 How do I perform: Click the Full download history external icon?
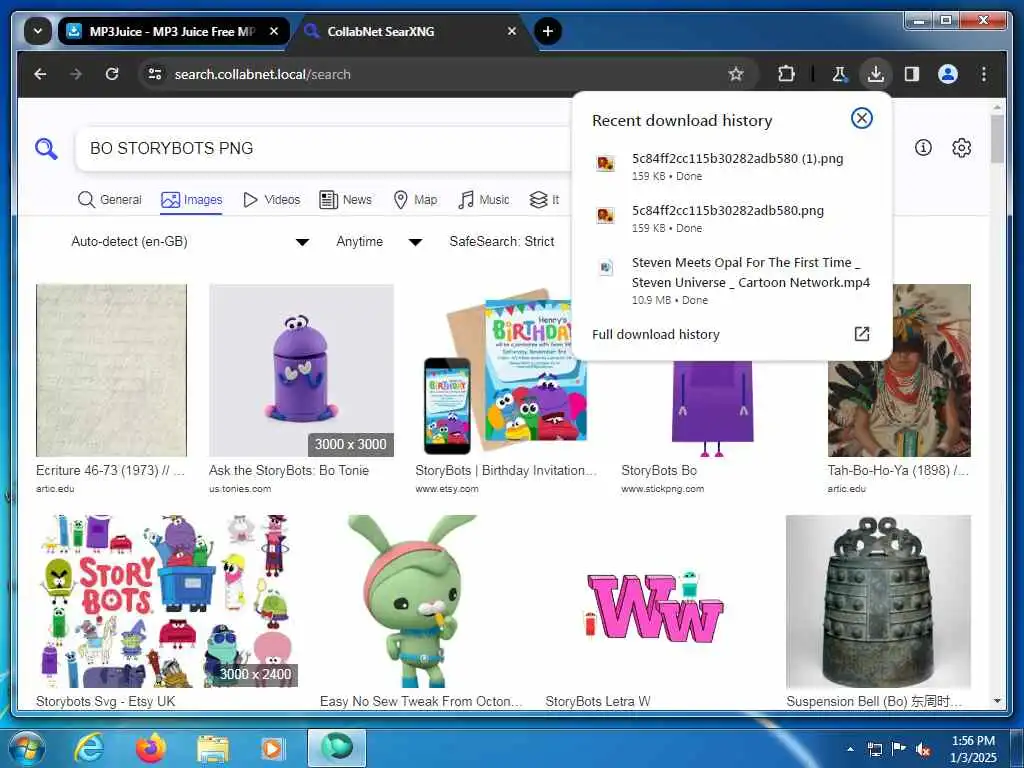click(x=861, y=334)
